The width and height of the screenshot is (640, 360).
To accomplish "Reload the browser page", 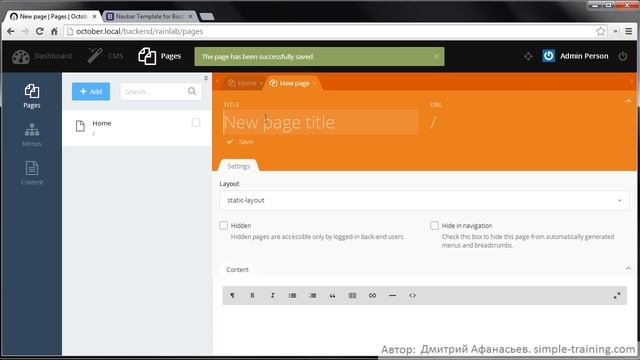I will point(40,31).
